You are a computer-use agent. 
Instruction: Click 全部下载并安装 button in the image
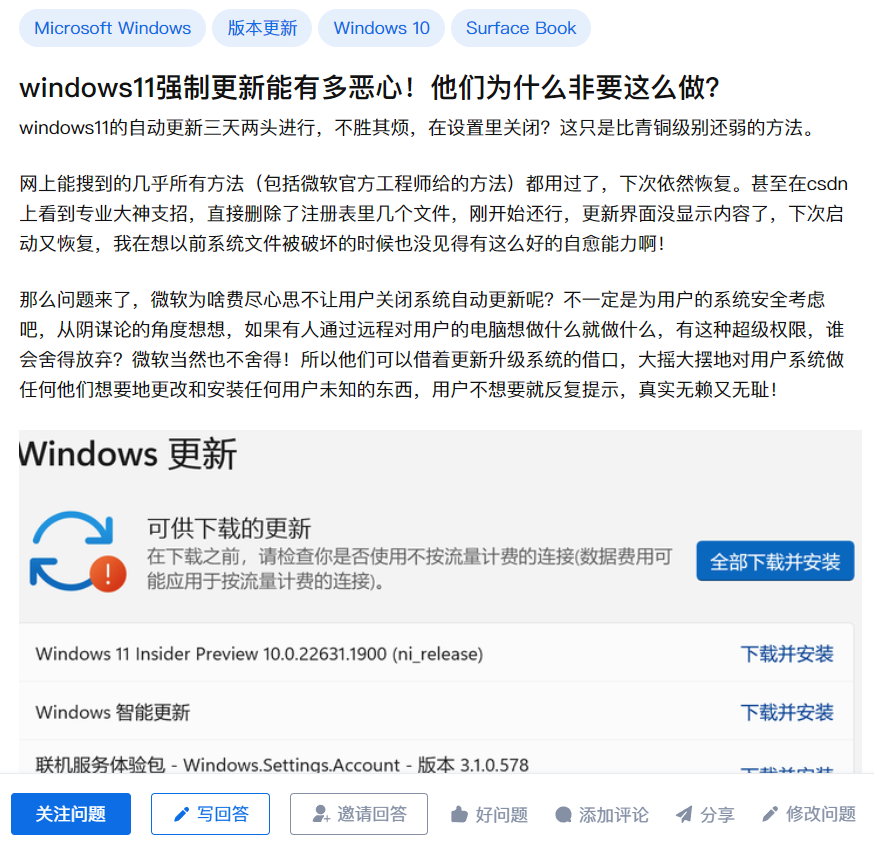tap(775, 561)
